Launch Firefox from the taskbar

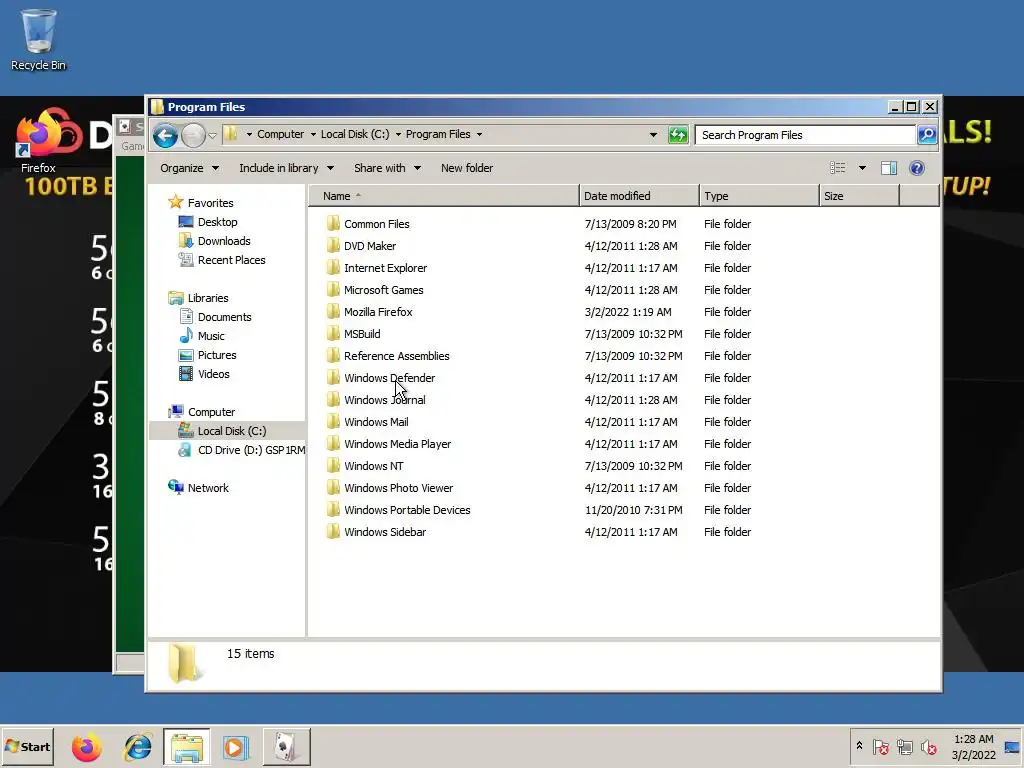(86, 747)
